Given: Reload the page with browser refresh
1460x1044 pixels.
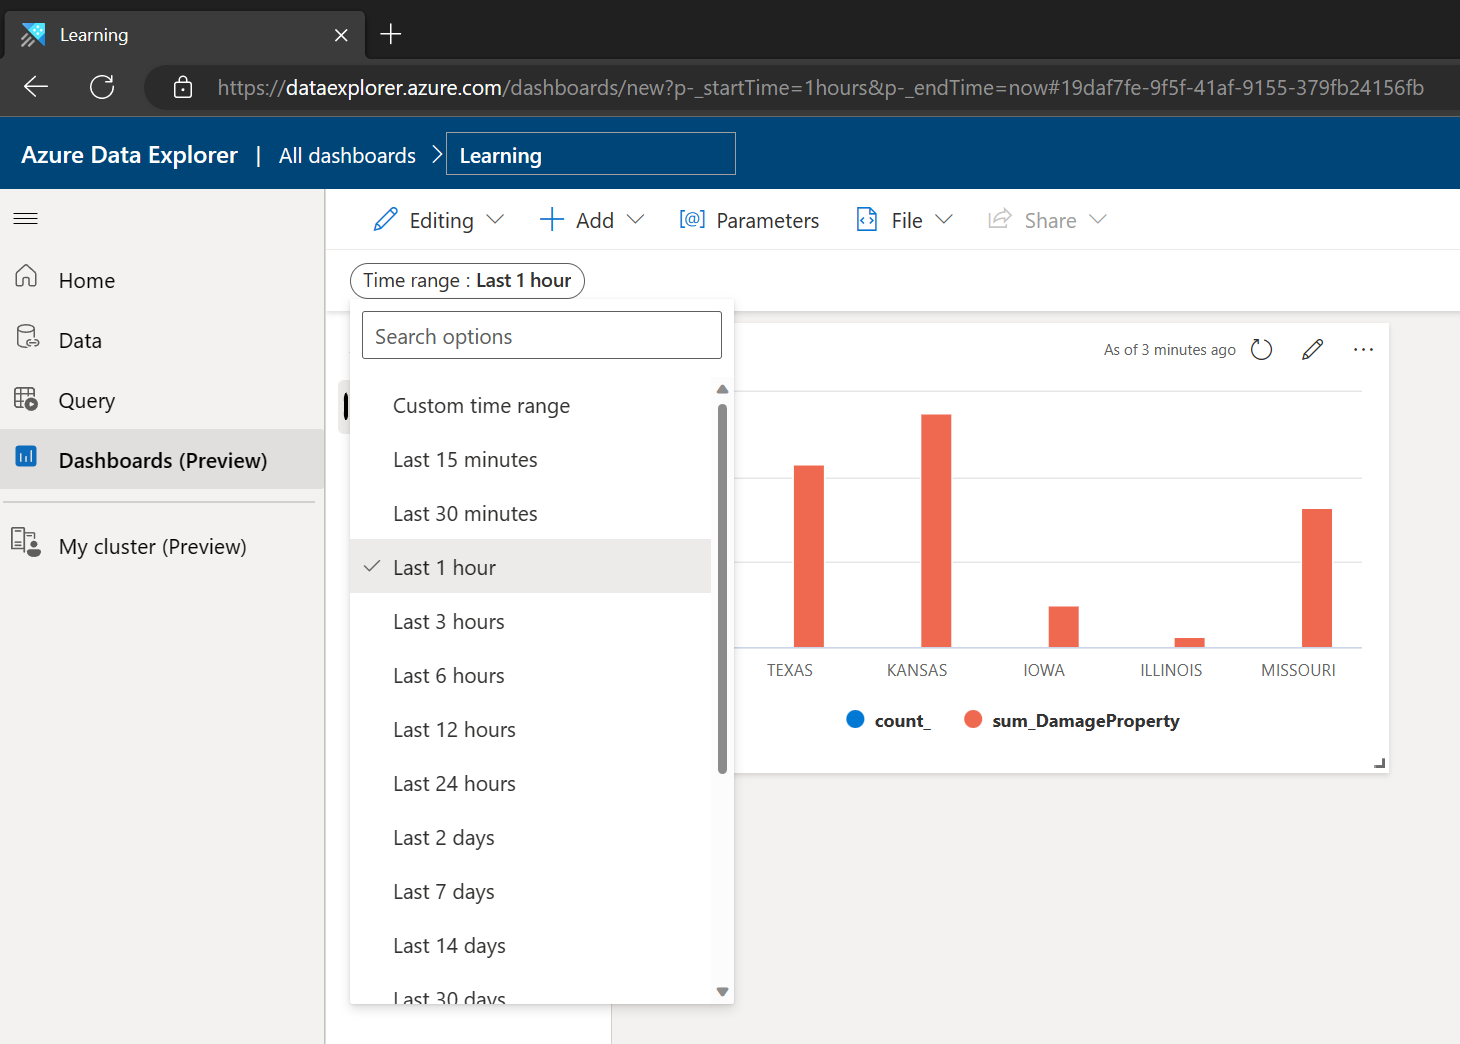Looking at the screenshot, I should pyautogui.click(x=102, y=87).
